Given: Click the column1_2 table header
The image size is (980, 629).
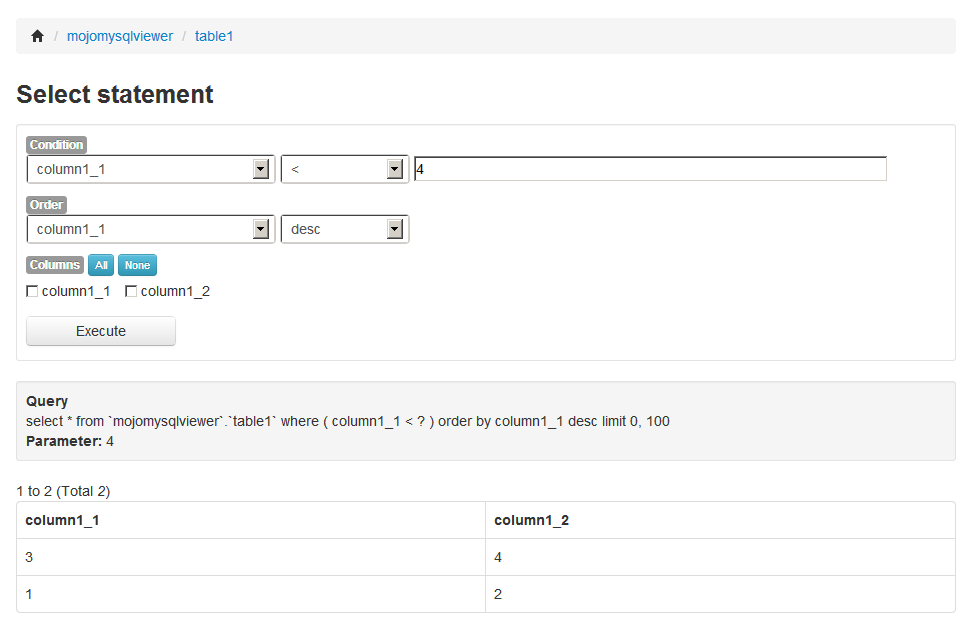Looking at the screenshot, I should click(x=531, y=520).
